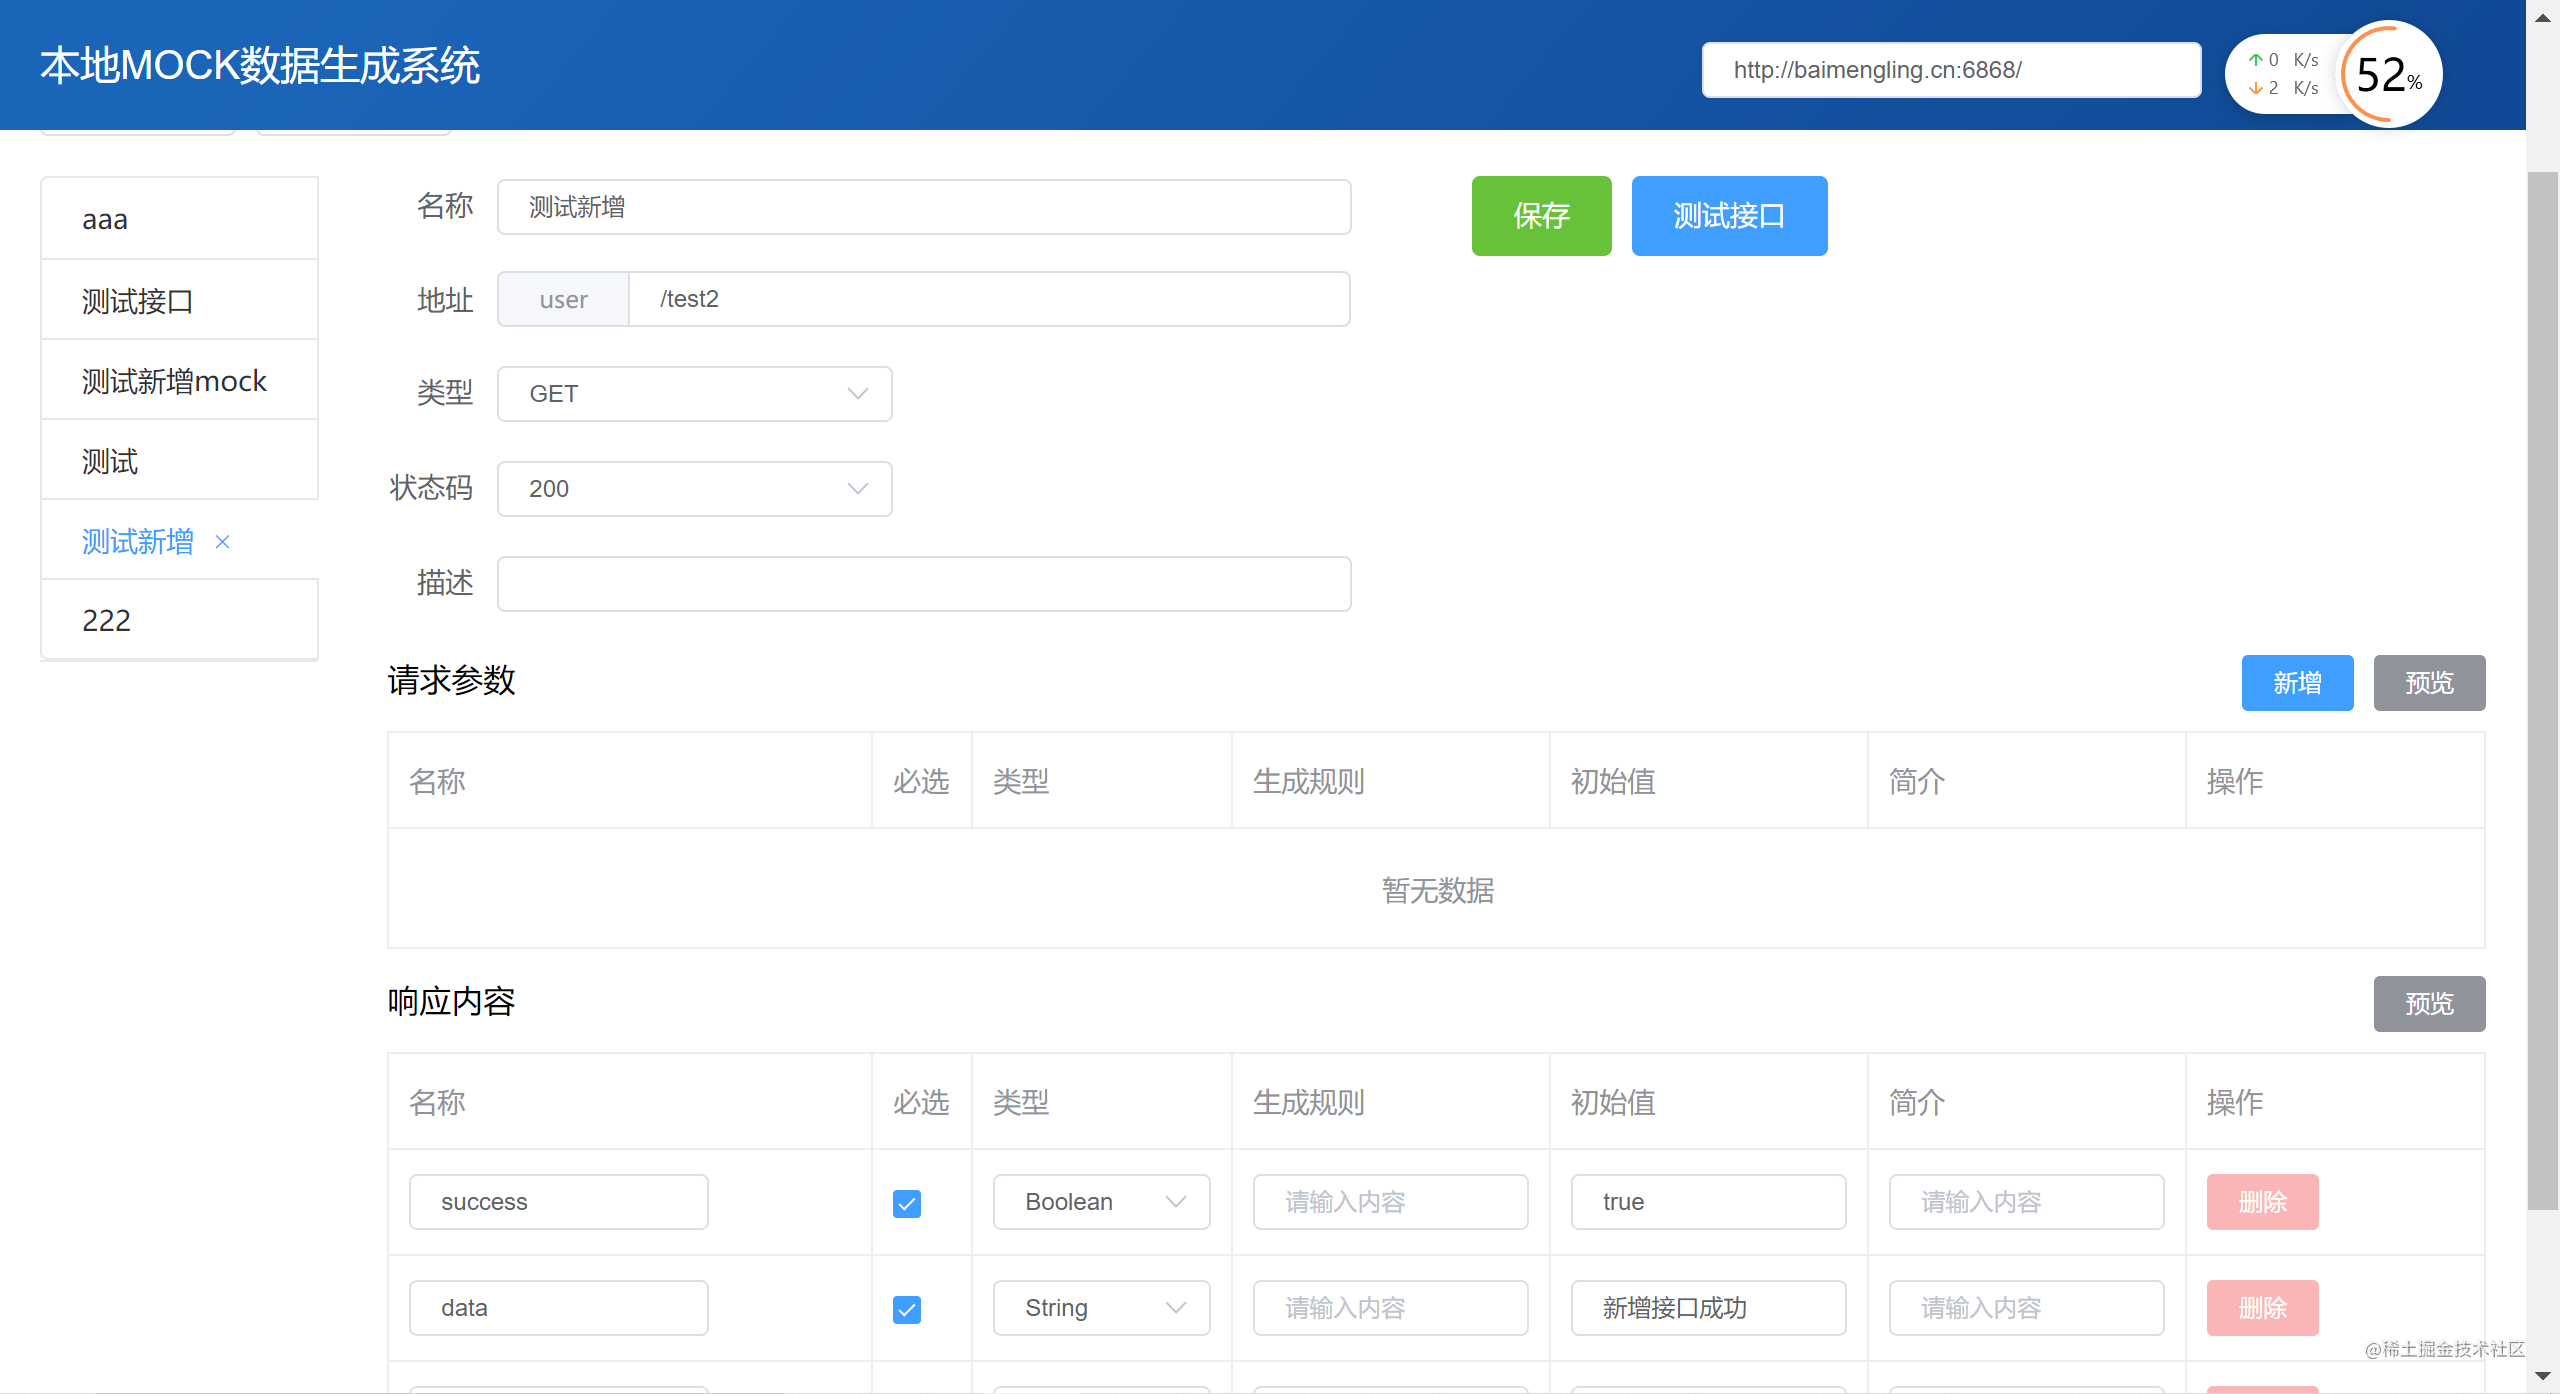Click the user address prefix

[564, 299]
